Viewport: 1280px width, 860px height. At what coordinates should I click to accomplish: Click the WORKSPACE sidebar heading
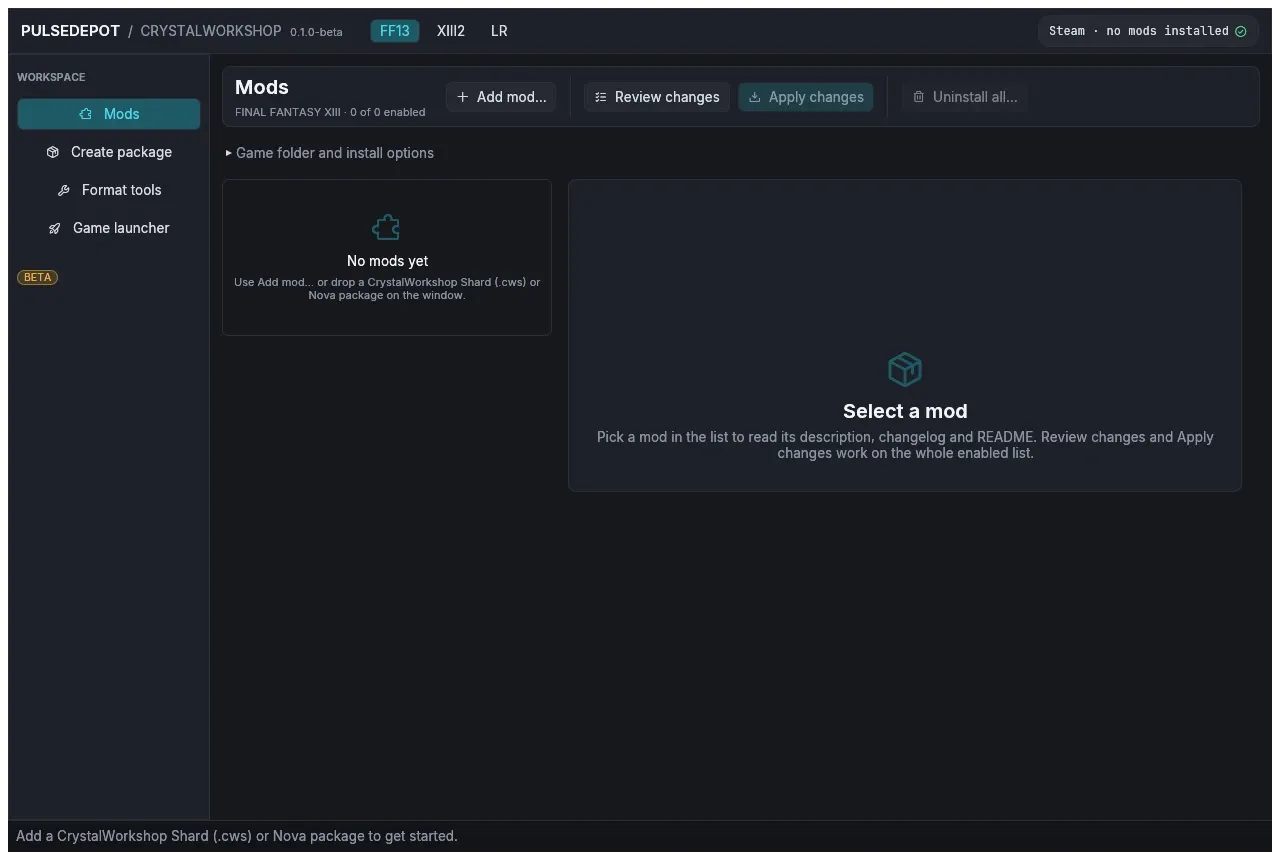[x=51, y=77]
